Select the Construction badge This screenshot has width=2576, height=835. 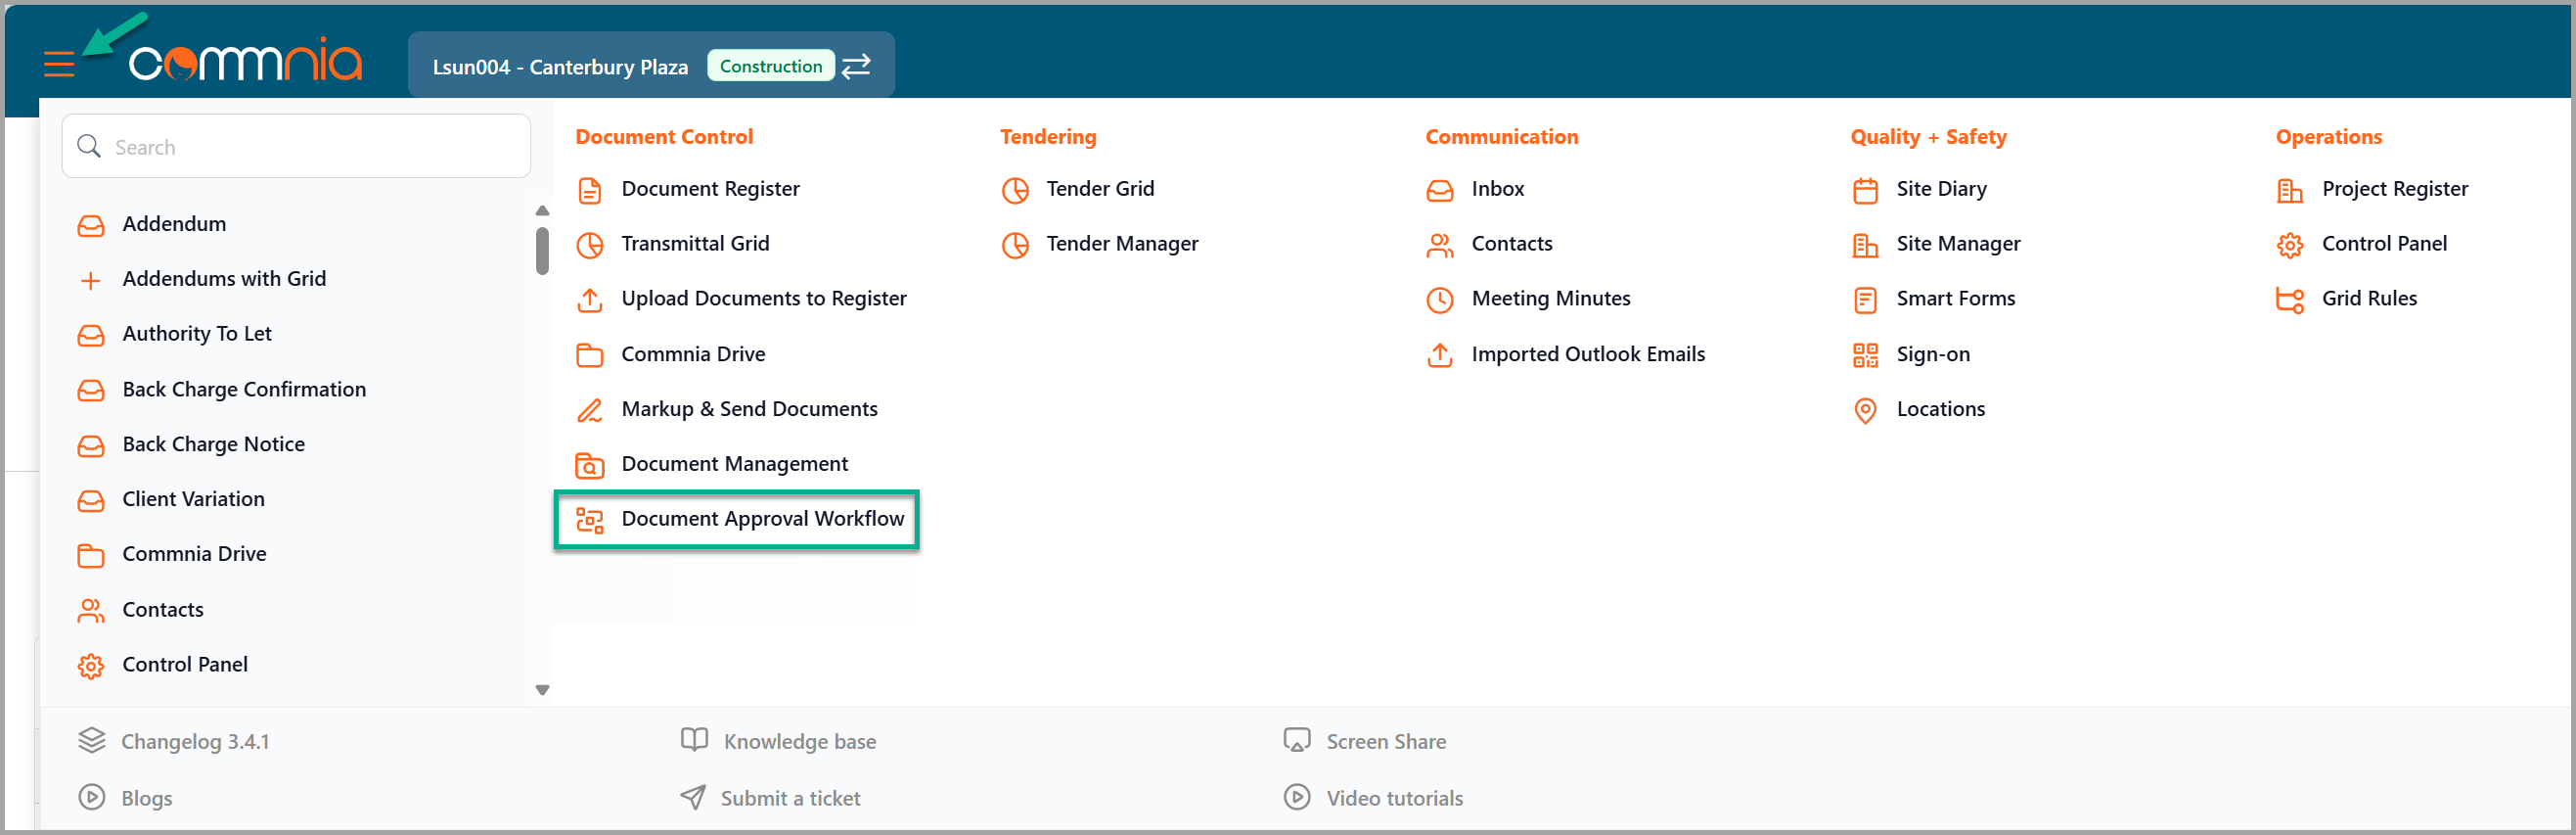[x=770, y=66]
